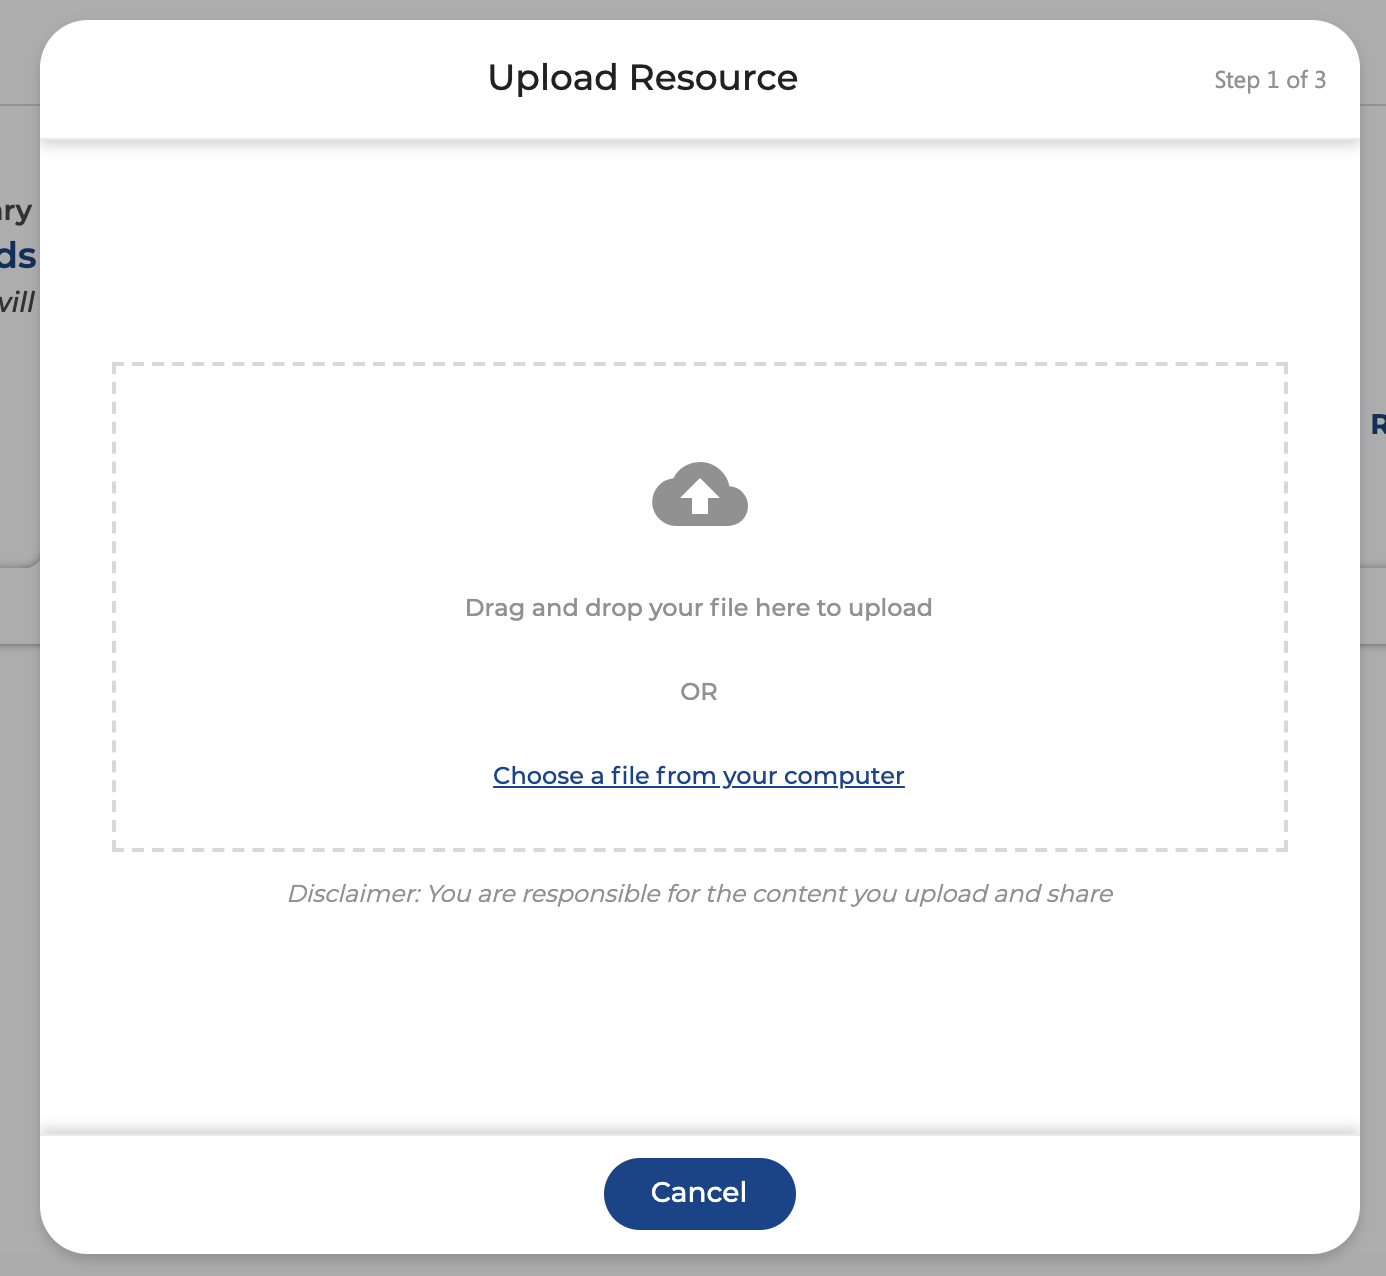This screenshot has height=1276, width=1386.
Task: Click the cut-off 'ry' text at left edge
Action: (x=16, y=211)
